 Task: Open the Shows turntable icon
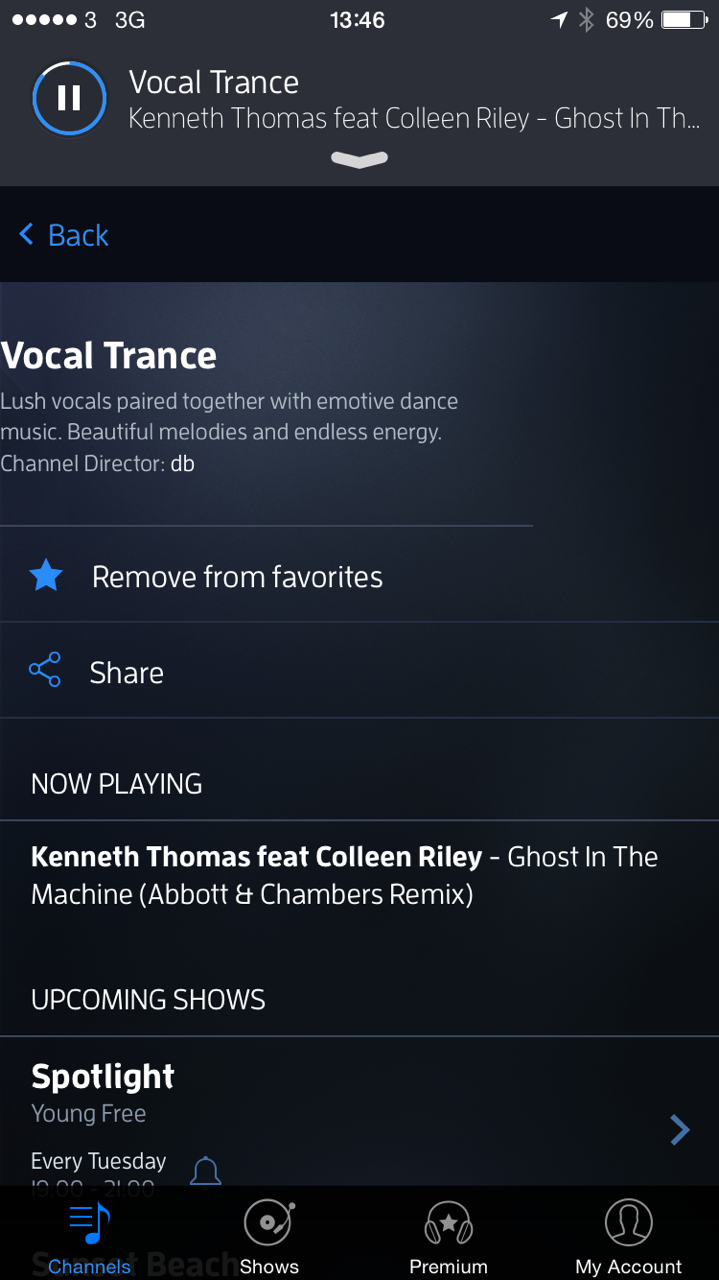269,1222
